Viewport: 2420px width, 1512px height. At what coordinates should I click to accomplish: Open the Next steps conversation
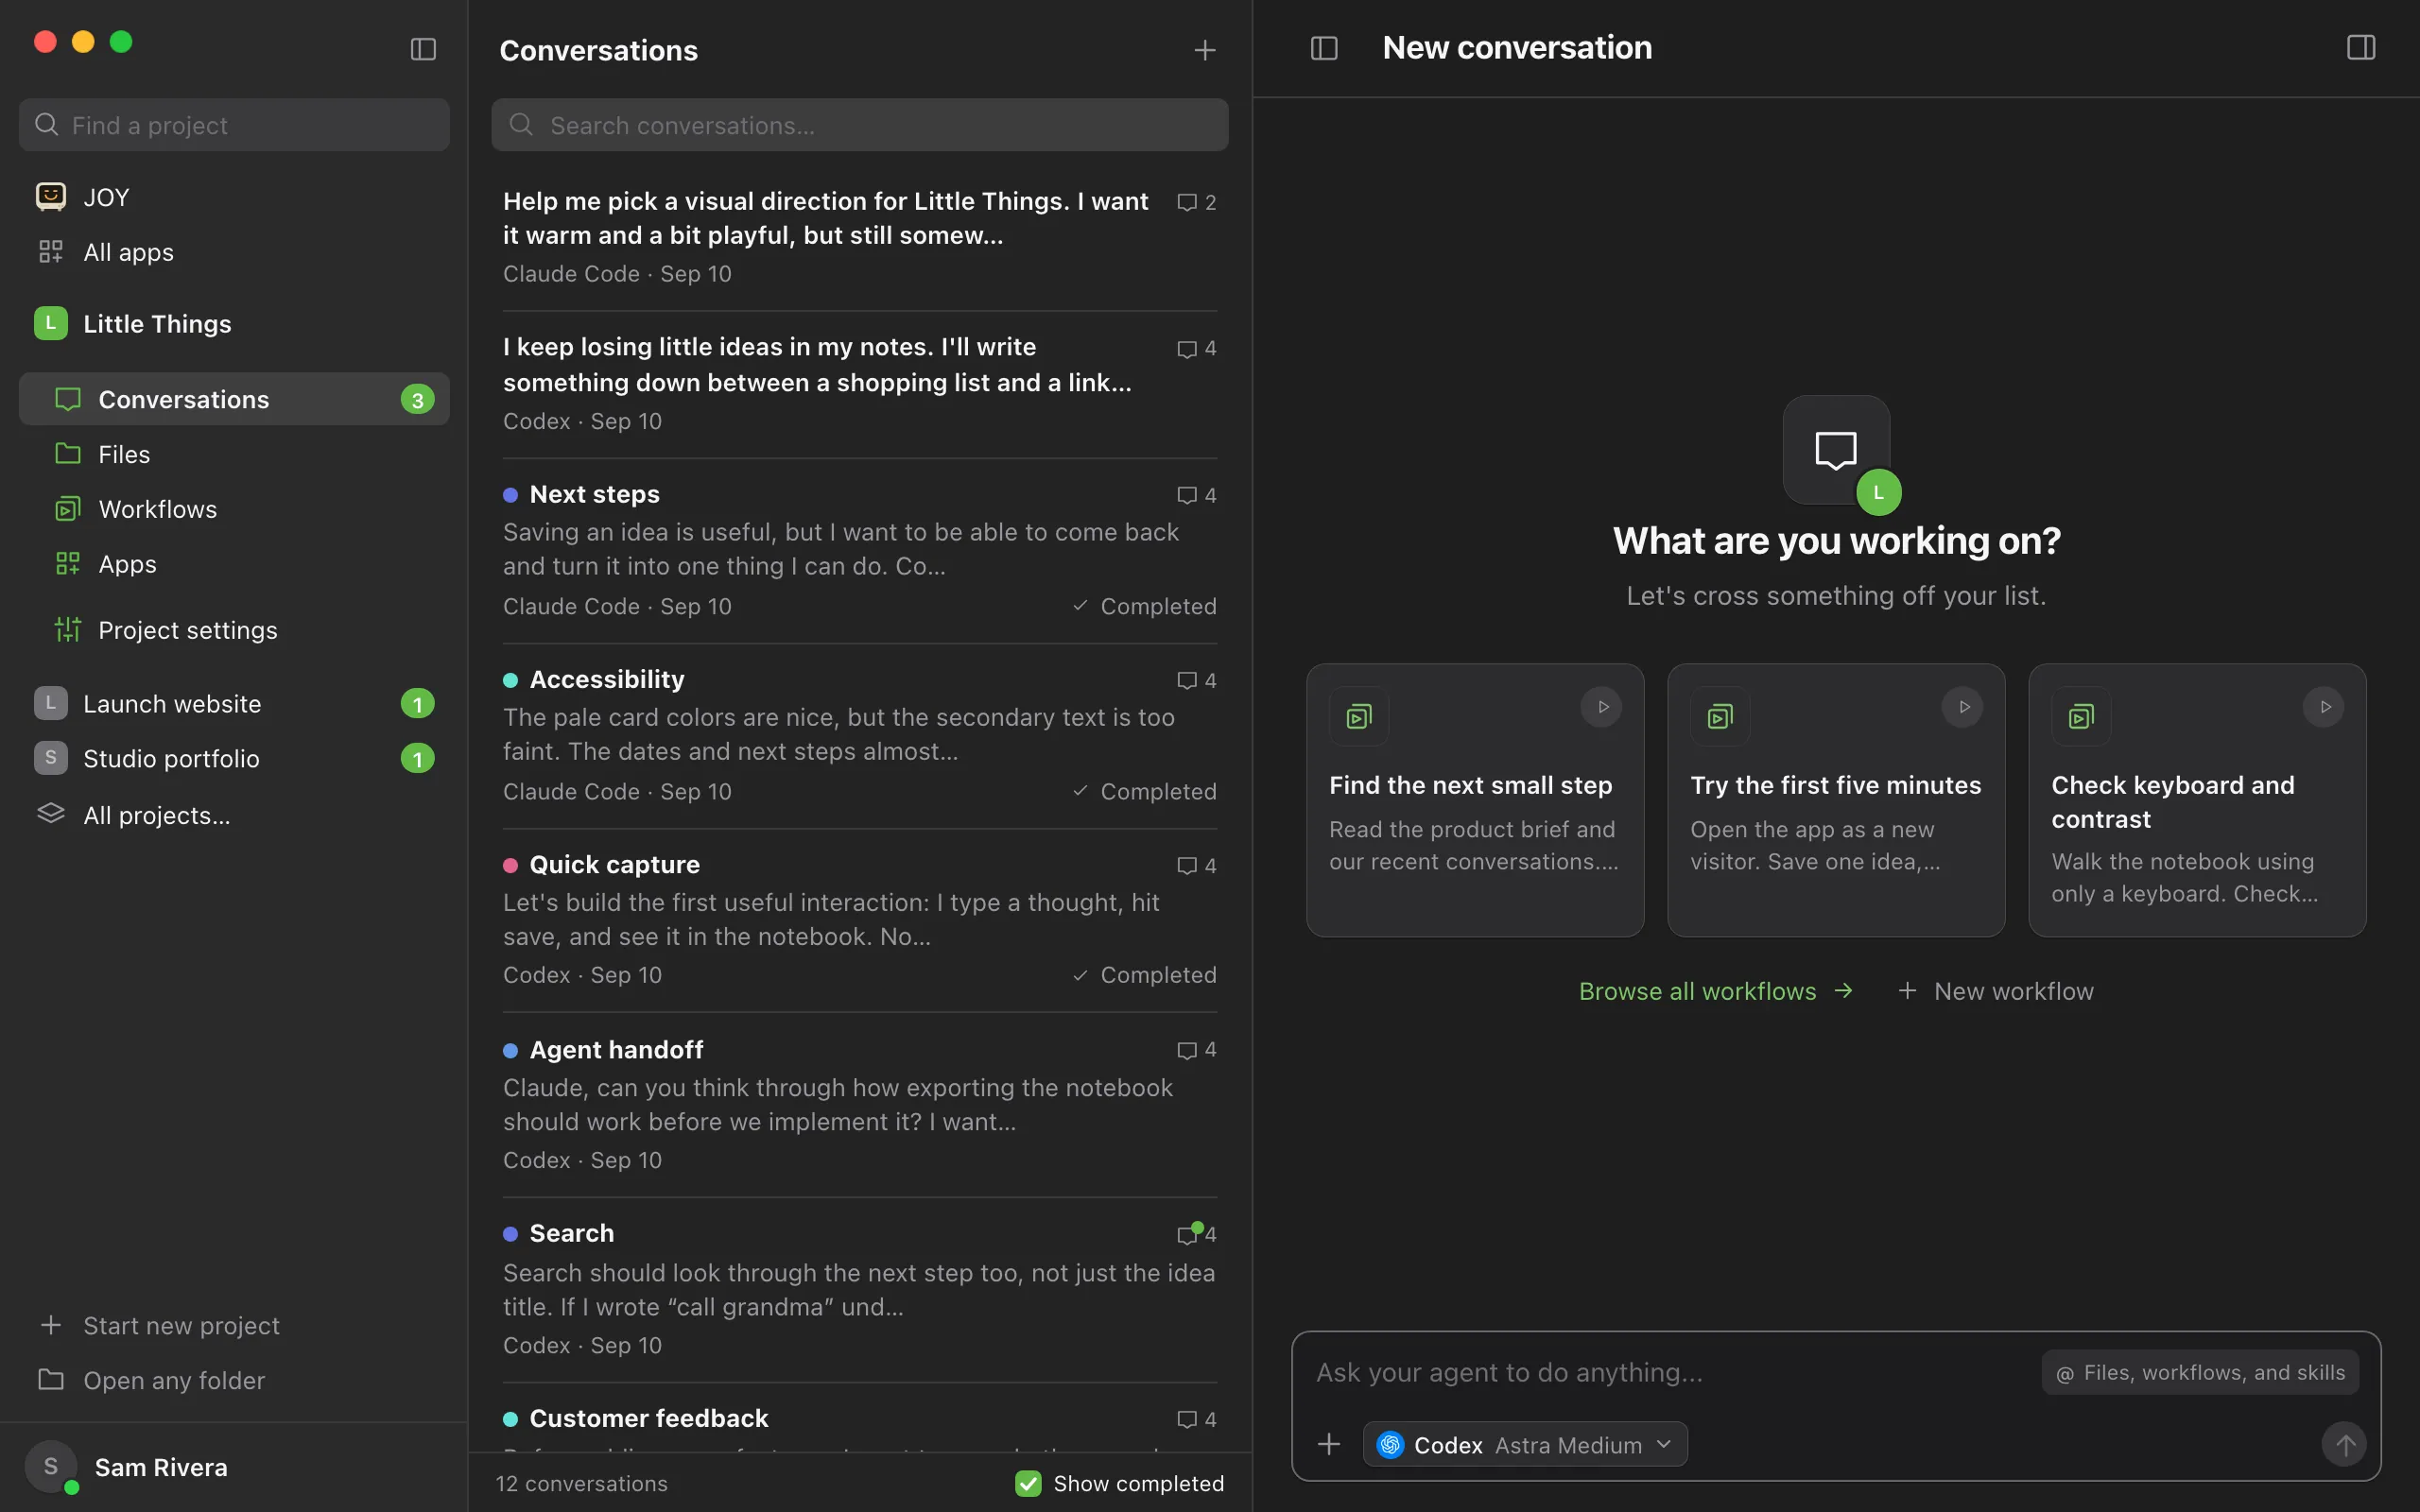click(x=860, y=550)
